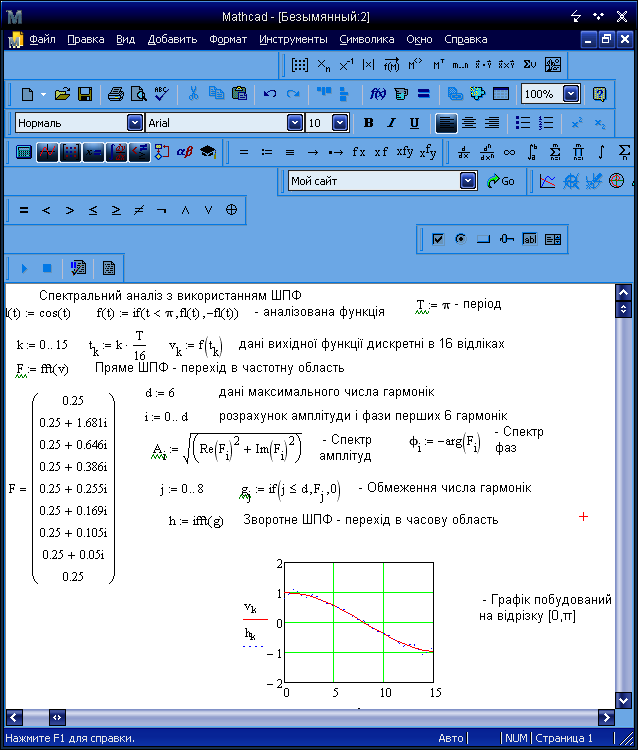Insert definite integral operator
This screenshot has width=638, height=750.
click(532, 152)
